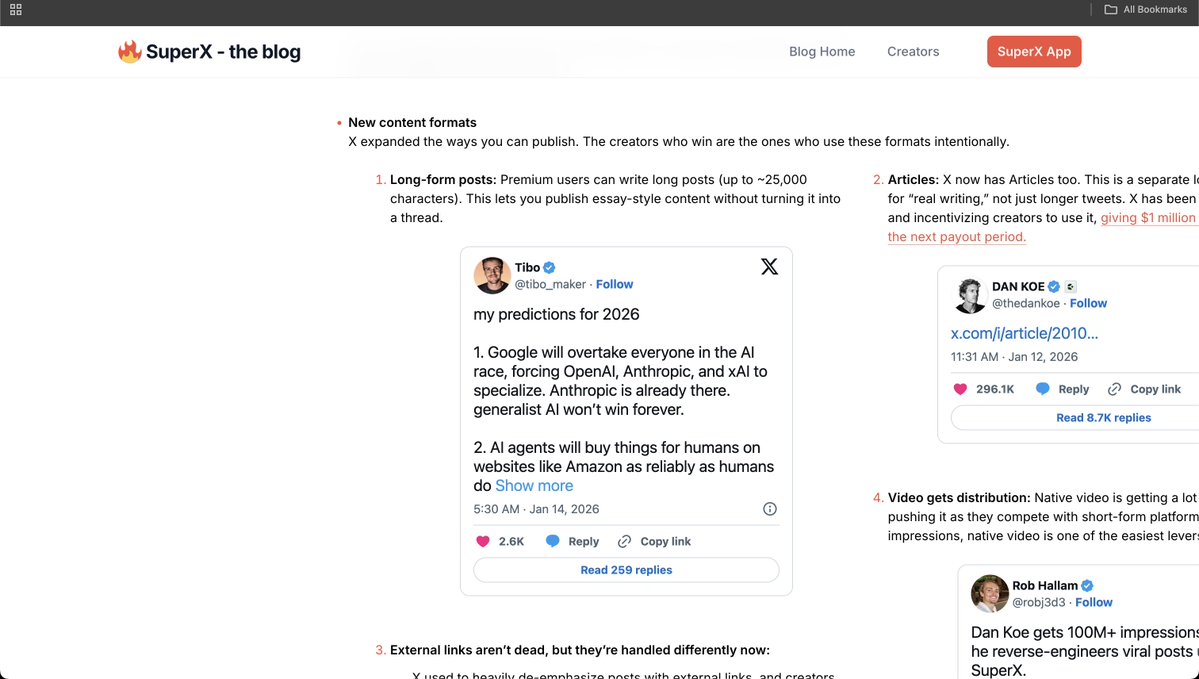Open the 11:31 AM Jan 12, 2026 timestamp

tap(1014, 357)
